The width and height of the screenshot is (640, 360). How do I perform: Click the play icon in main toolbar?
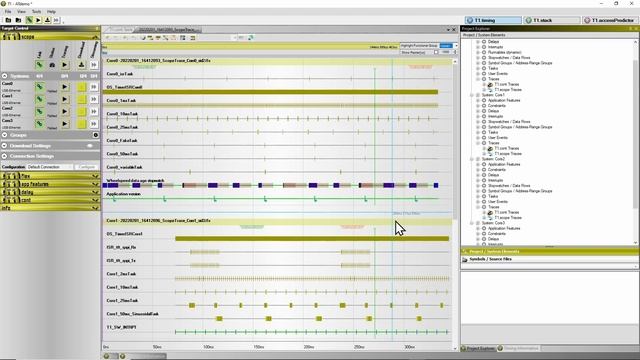pyautogui.click(x=38, y=20)
